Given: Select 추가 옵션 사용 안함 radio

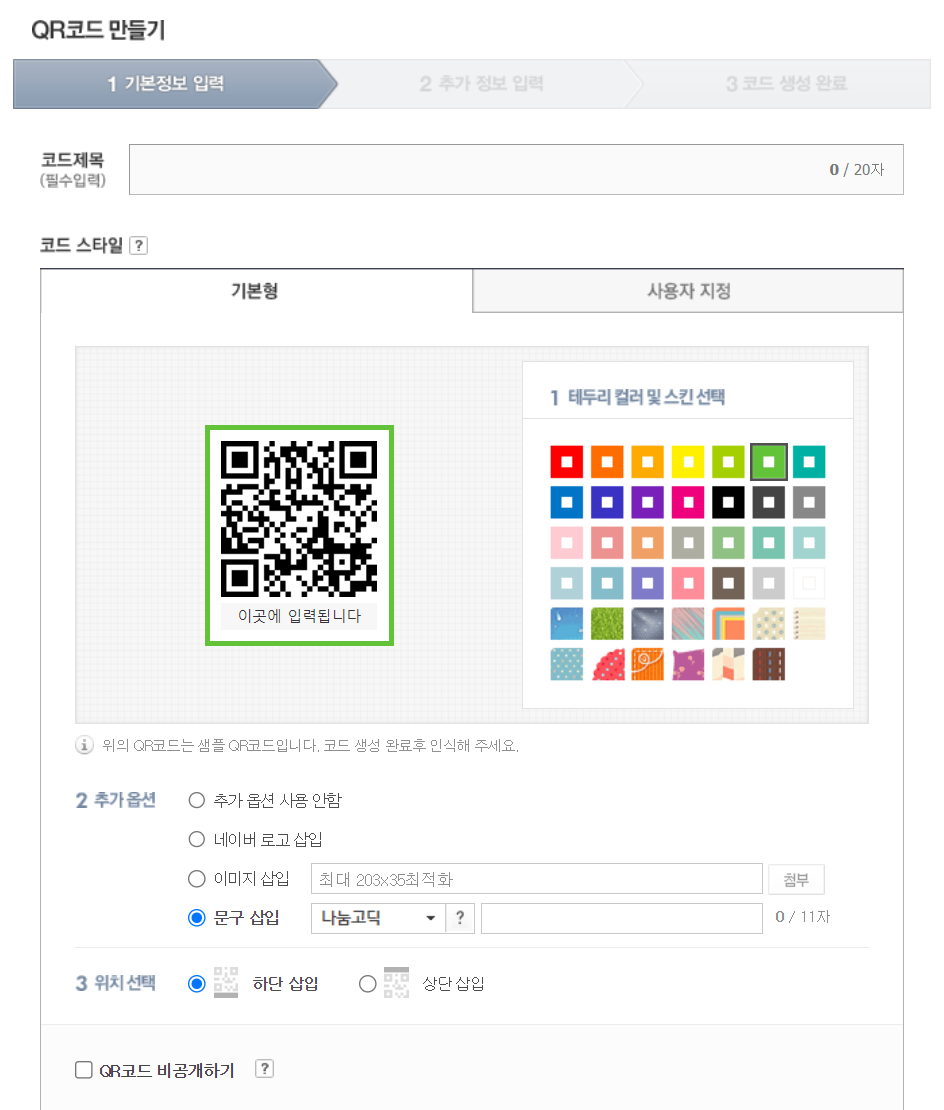Looking at the screenshot, I should [x=197, y=800].
